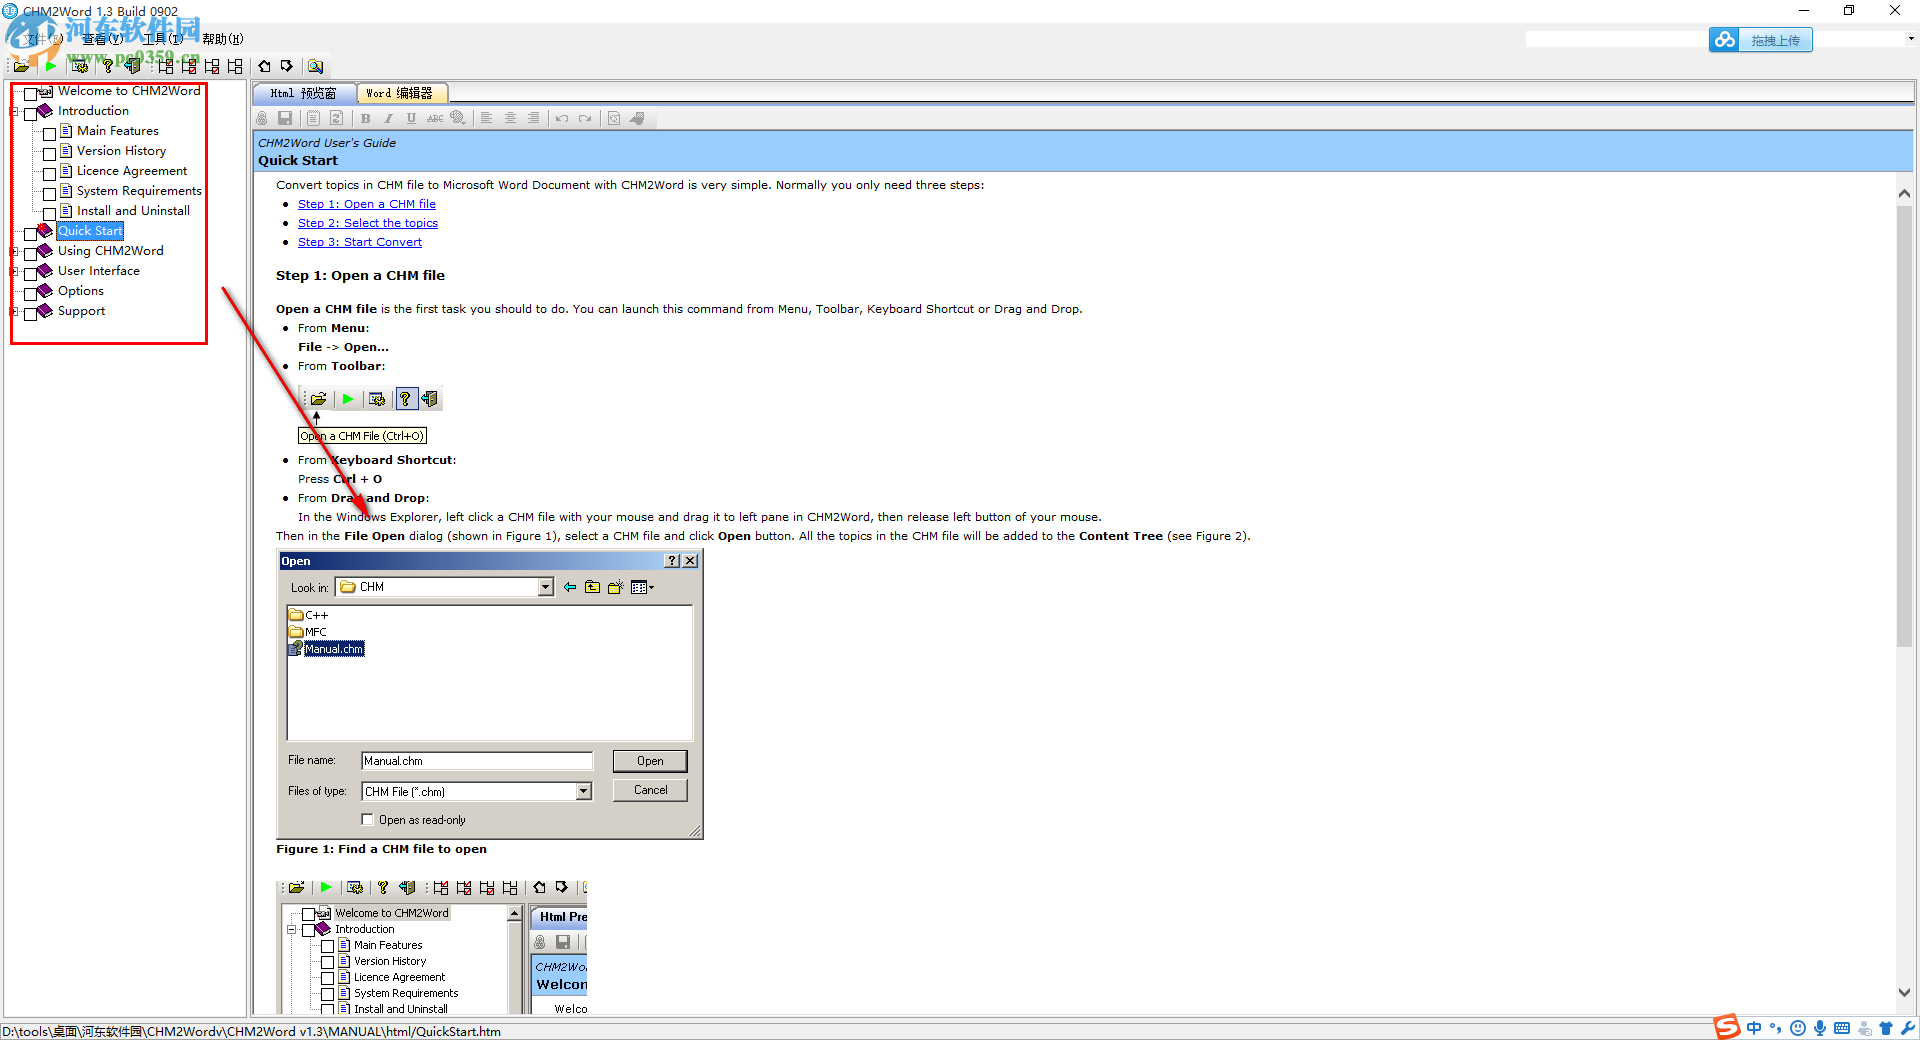
Task: Click the exit door icon in toolbar
Action: 132,66
